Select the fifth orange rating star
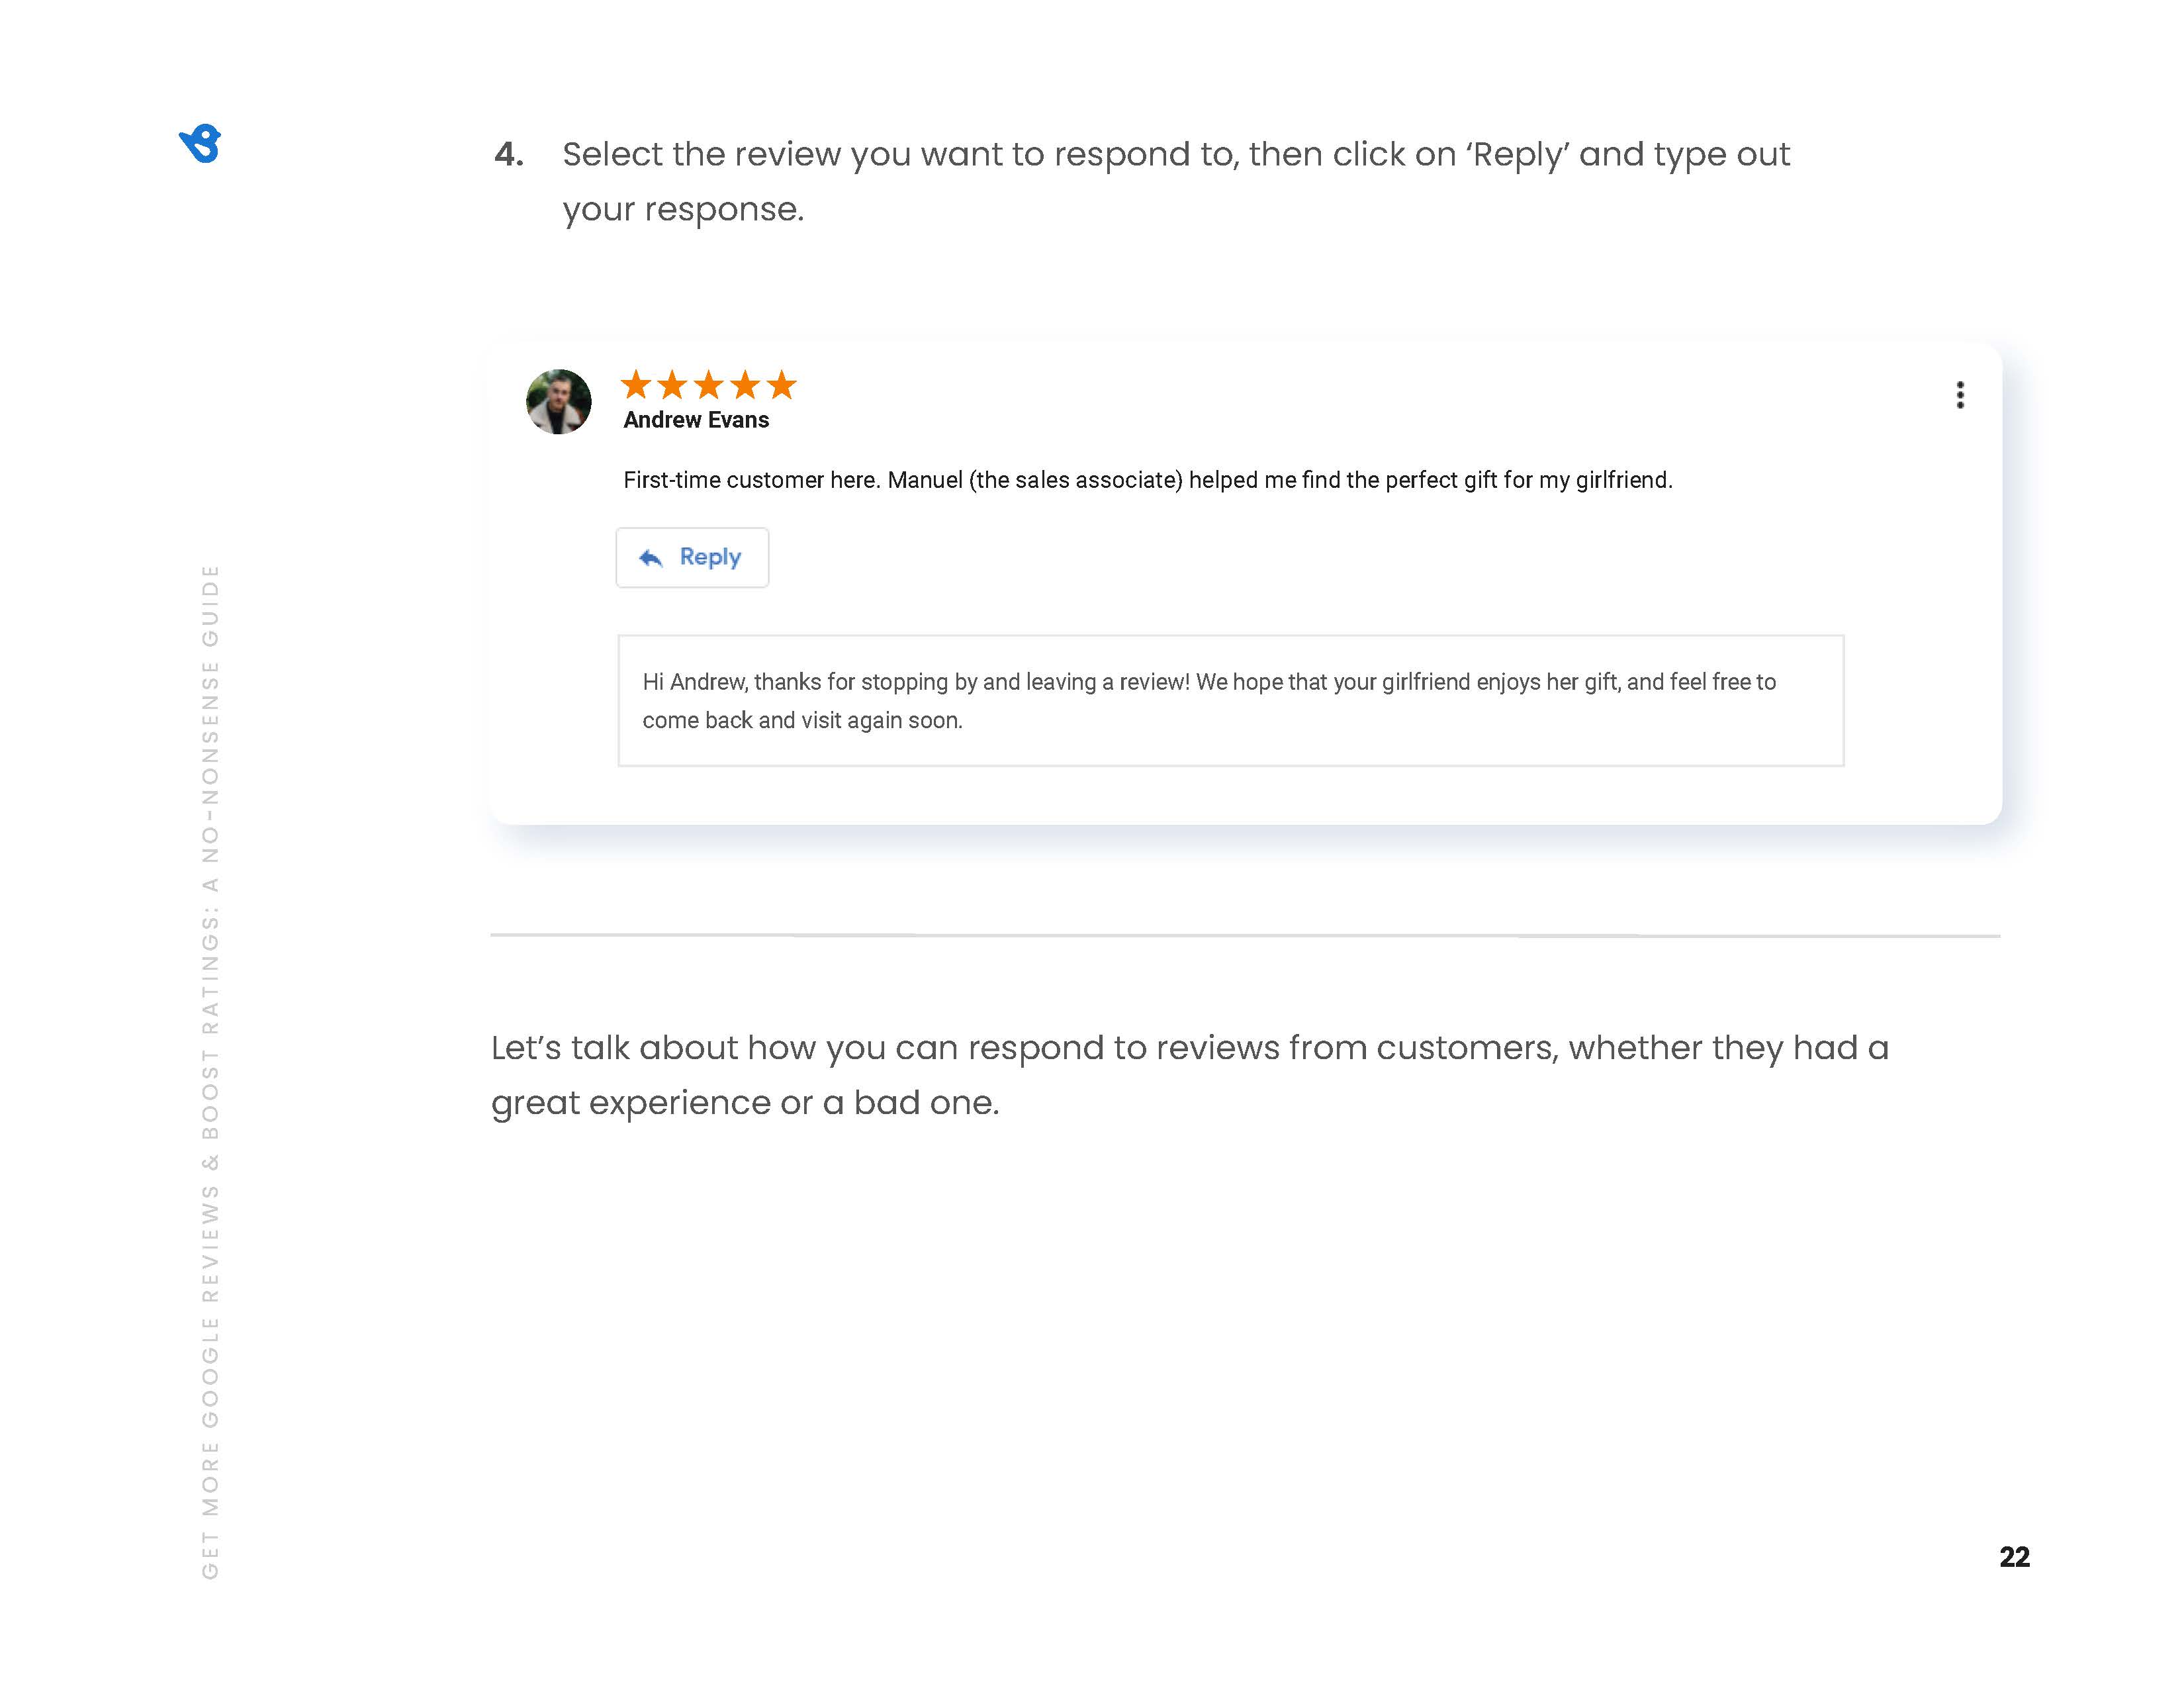This screenshot has height=1688, width=2184. tap(781, 385)
